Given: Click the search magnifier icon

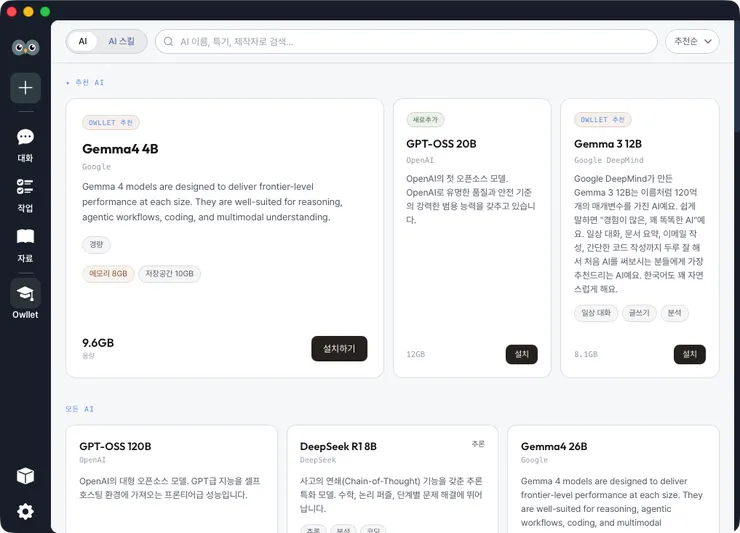Looking at the screenshot, I should pos(168,42).
